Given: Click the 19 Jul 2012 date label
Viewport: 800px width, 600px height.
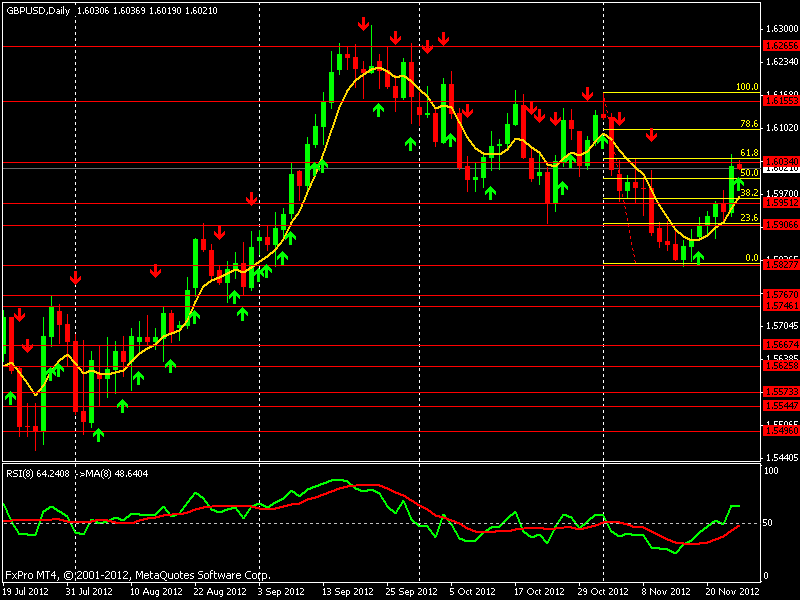Looking at the screenshot, I should pos(26,592).
